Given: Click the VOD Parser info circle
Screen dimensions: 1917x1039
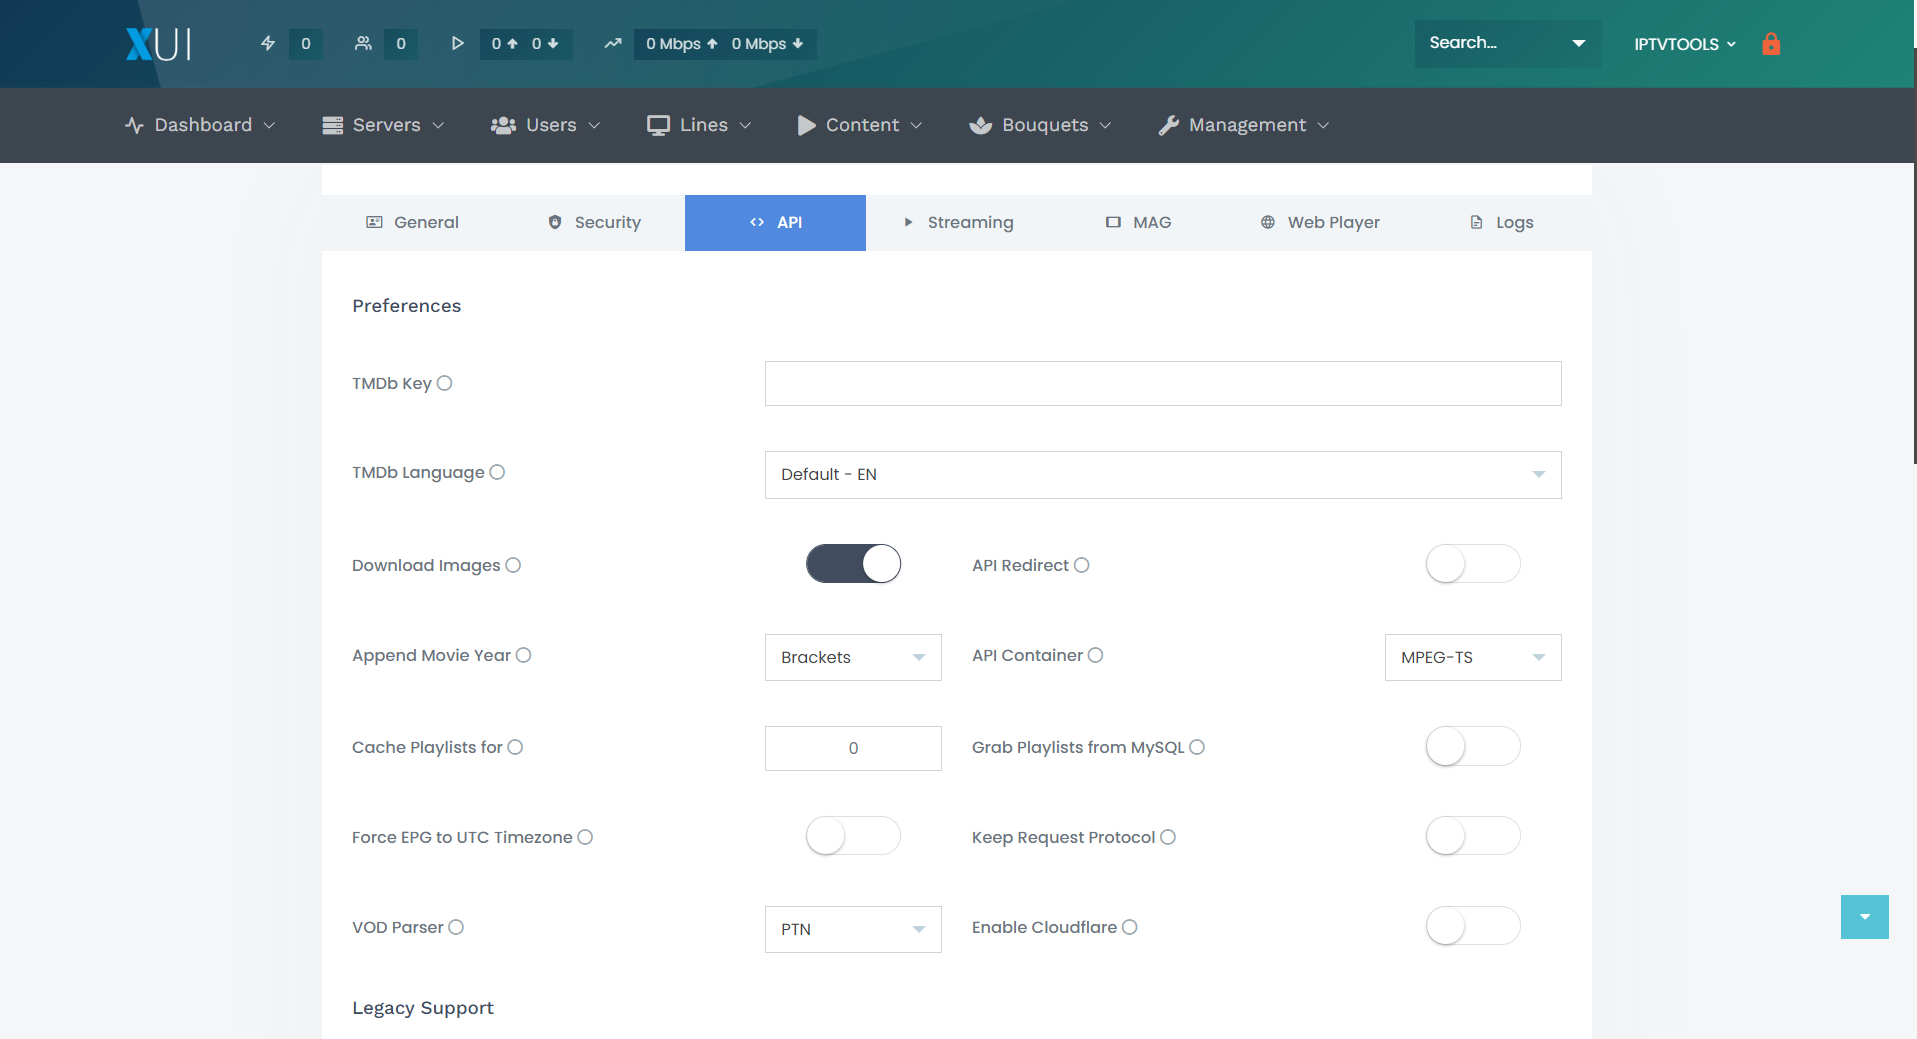Looking at the screenshot, I should click(x=456, y=927).
